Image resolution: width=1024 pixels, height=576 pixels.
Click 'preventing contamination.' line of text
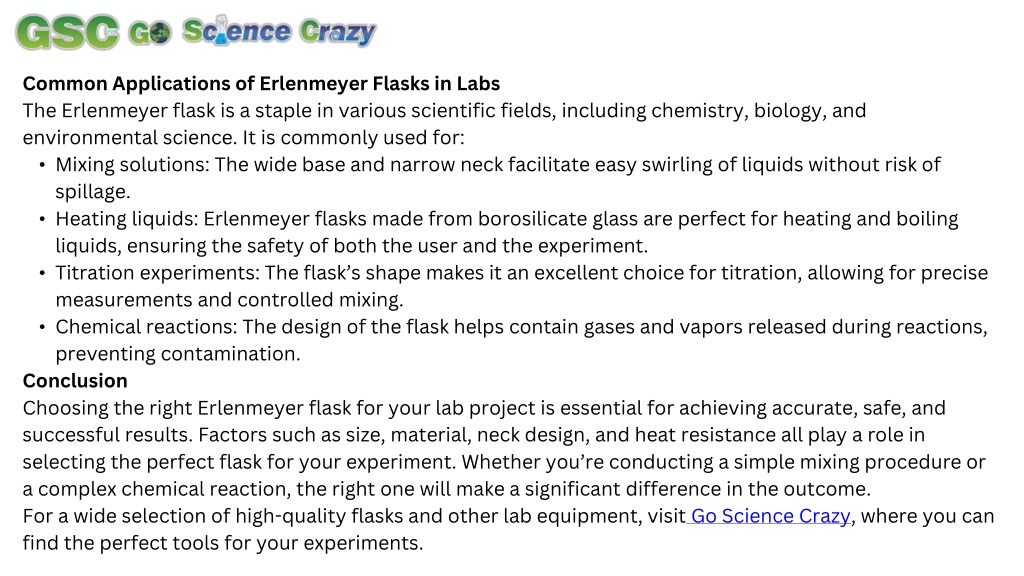coord(178,354)
